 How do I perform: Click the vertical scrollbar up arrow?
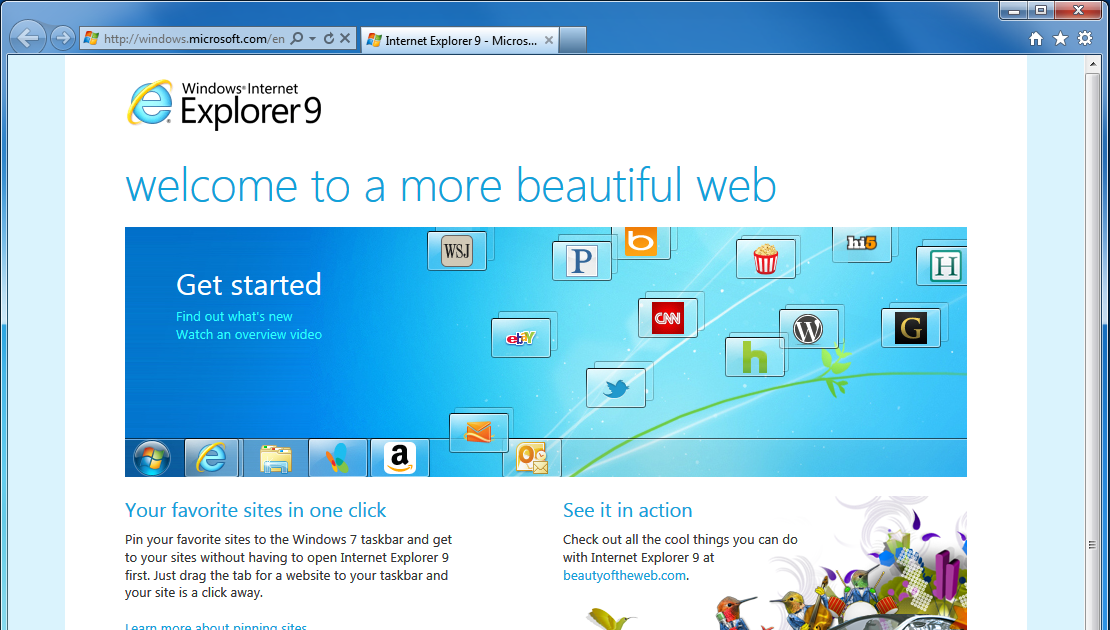(1092, 65)
